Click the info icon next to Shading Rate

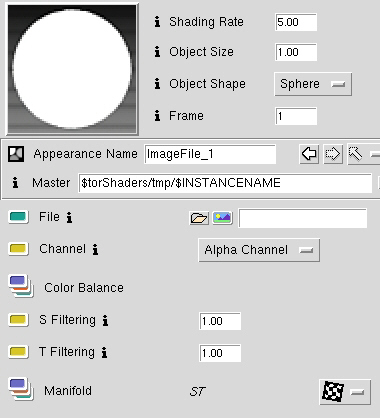157,22
